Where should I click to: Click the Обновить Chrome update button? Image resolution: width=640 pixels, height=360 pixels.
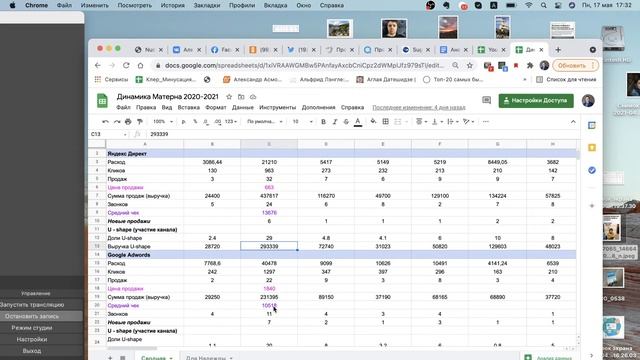[x=576, y=65]
